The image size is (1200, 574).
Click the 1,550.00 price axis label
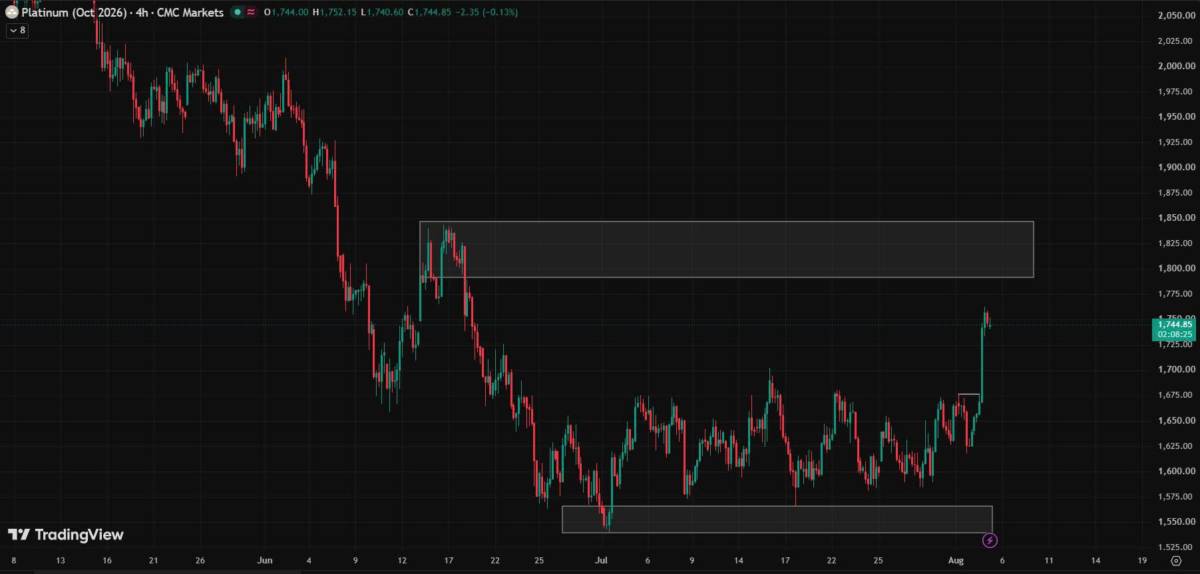pyautogui.click(x=1175, y=521)
